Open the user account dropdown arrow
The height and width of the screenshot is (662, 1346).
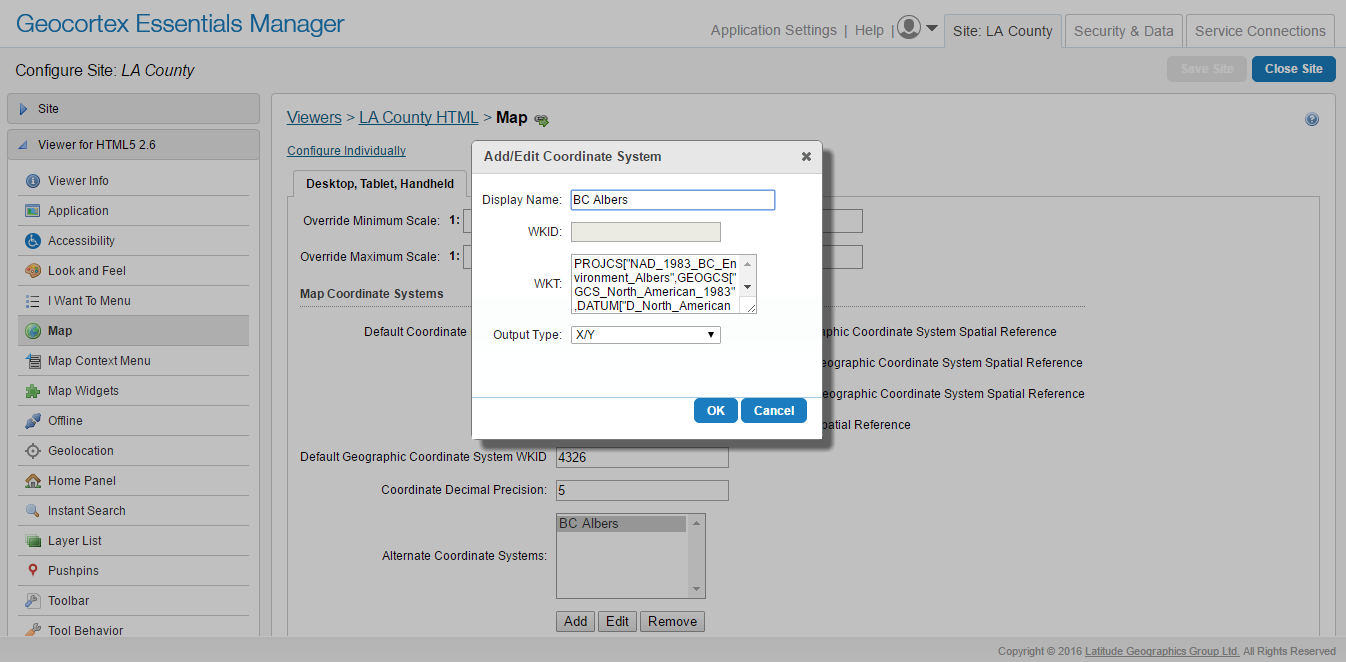click(932, 28)
